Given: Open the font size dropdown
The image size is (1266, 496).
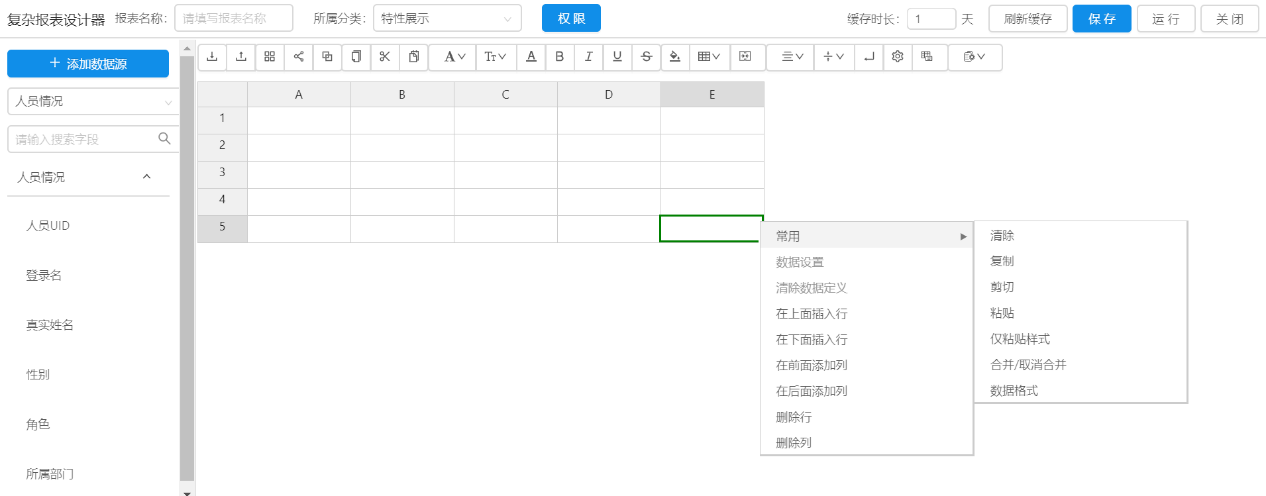Looking at the screenshot, I should click(495, 57).
